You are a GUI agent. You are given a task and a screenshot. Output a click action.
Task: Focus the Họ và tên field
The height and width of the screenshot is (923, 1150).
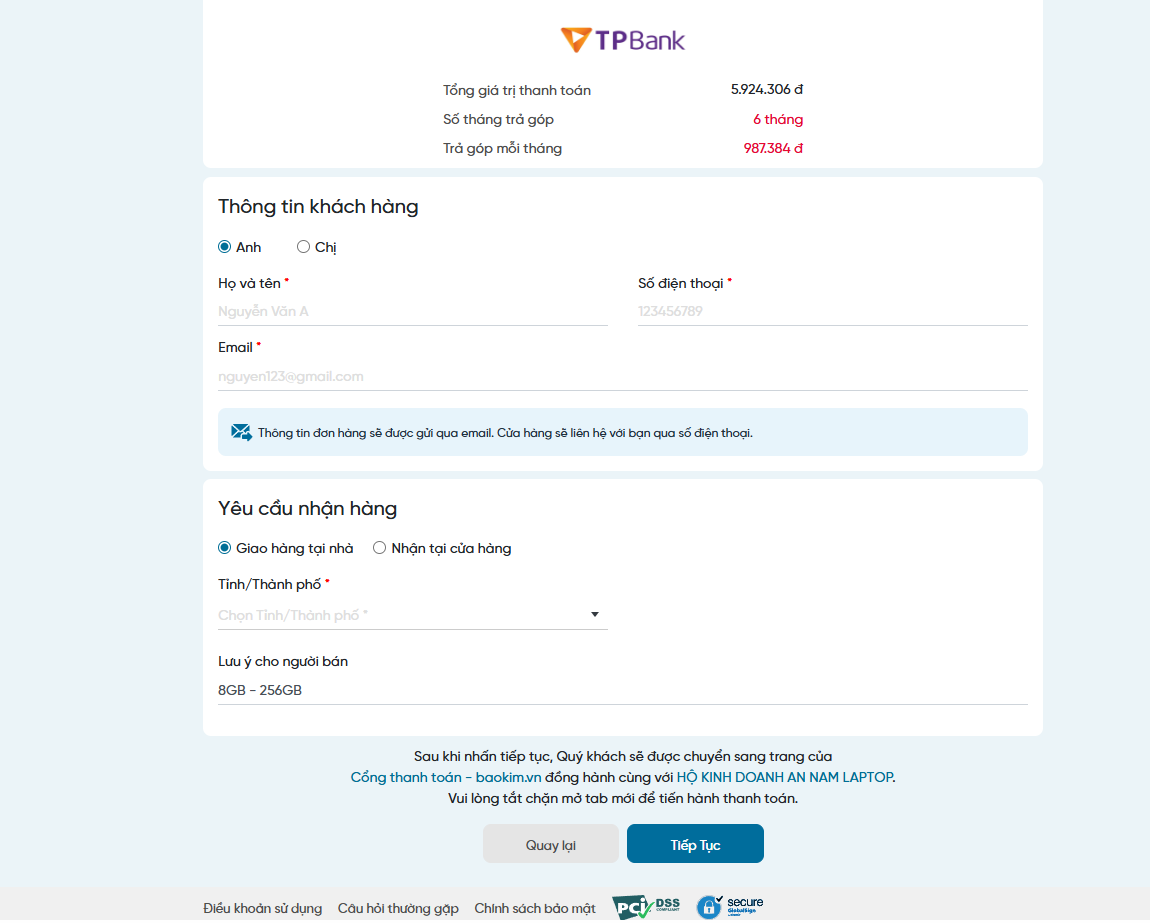[x=413, y=311]
